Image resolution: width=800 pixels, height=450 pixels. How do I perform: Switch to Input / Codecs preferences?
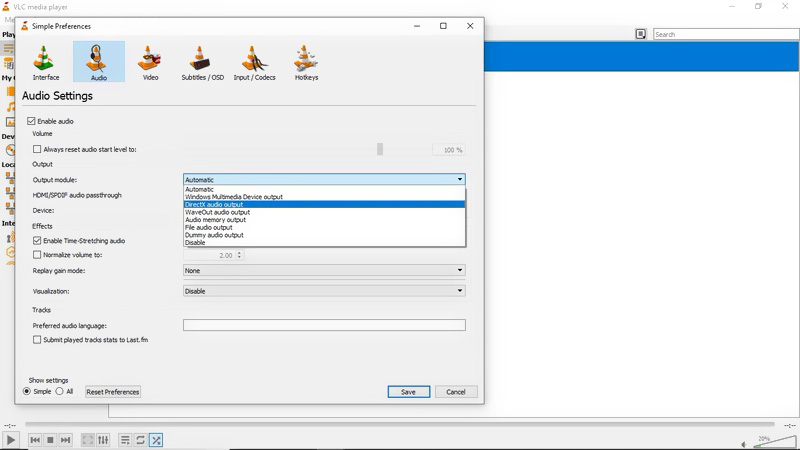[254, 62]
